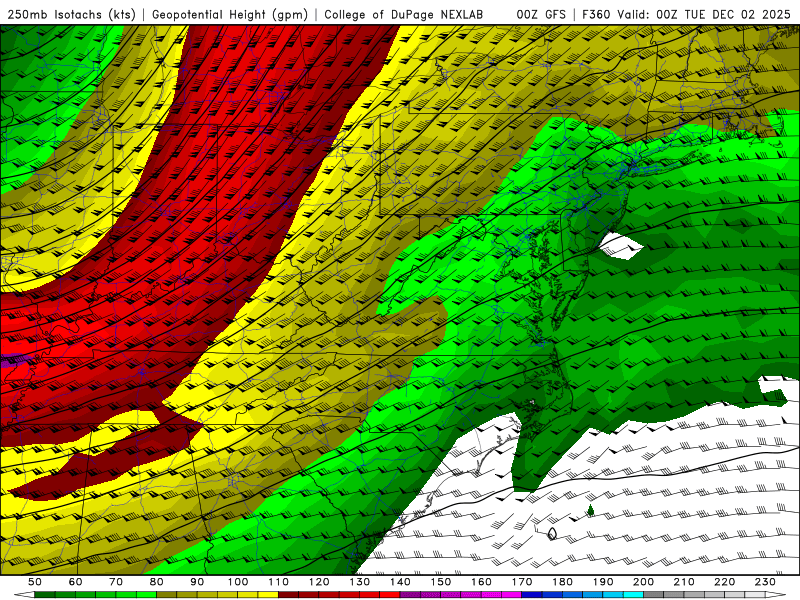Pick the 80 label on the color bar
The image size is (800, 600).
157,582
